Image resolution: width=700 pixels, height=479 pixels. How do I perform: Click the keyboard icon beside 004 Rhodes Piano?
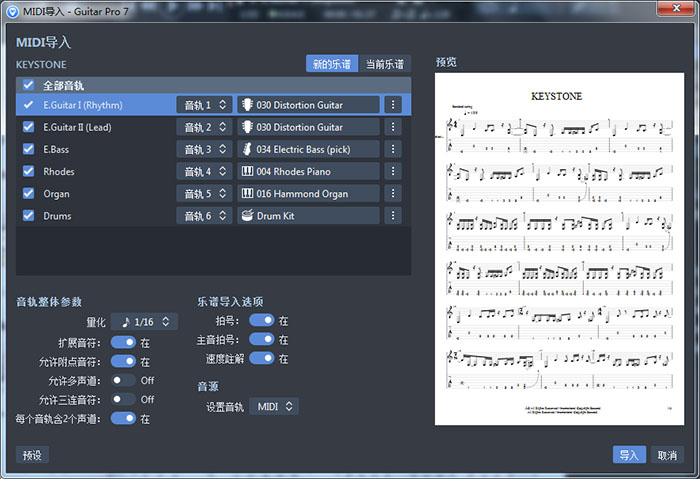247,171
